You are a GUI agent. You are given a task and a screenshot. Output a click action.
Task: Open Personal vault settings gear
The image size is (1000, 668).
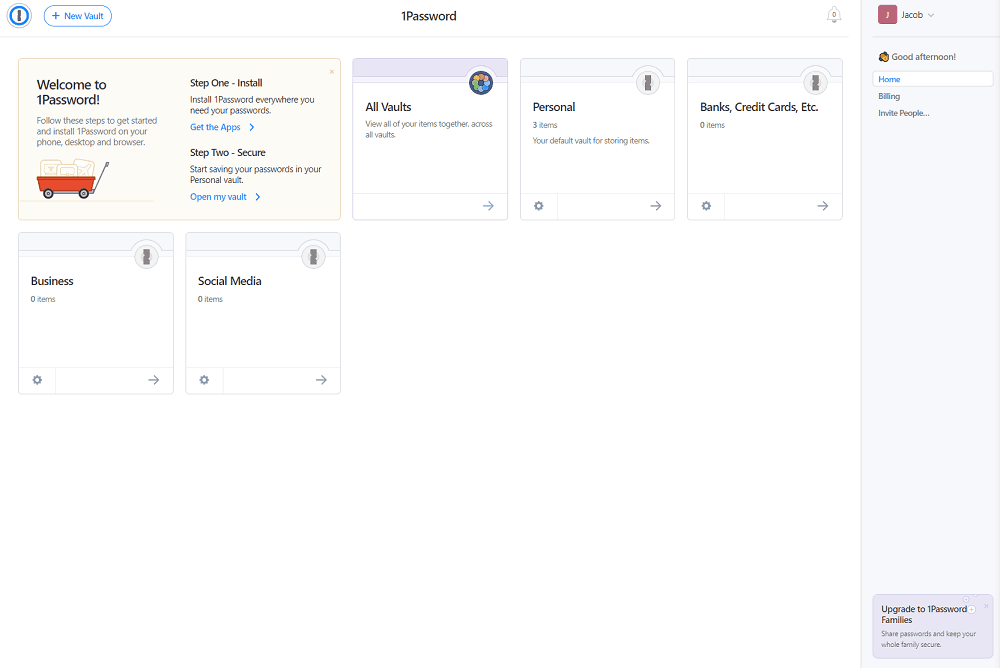[x=539, y=206]
